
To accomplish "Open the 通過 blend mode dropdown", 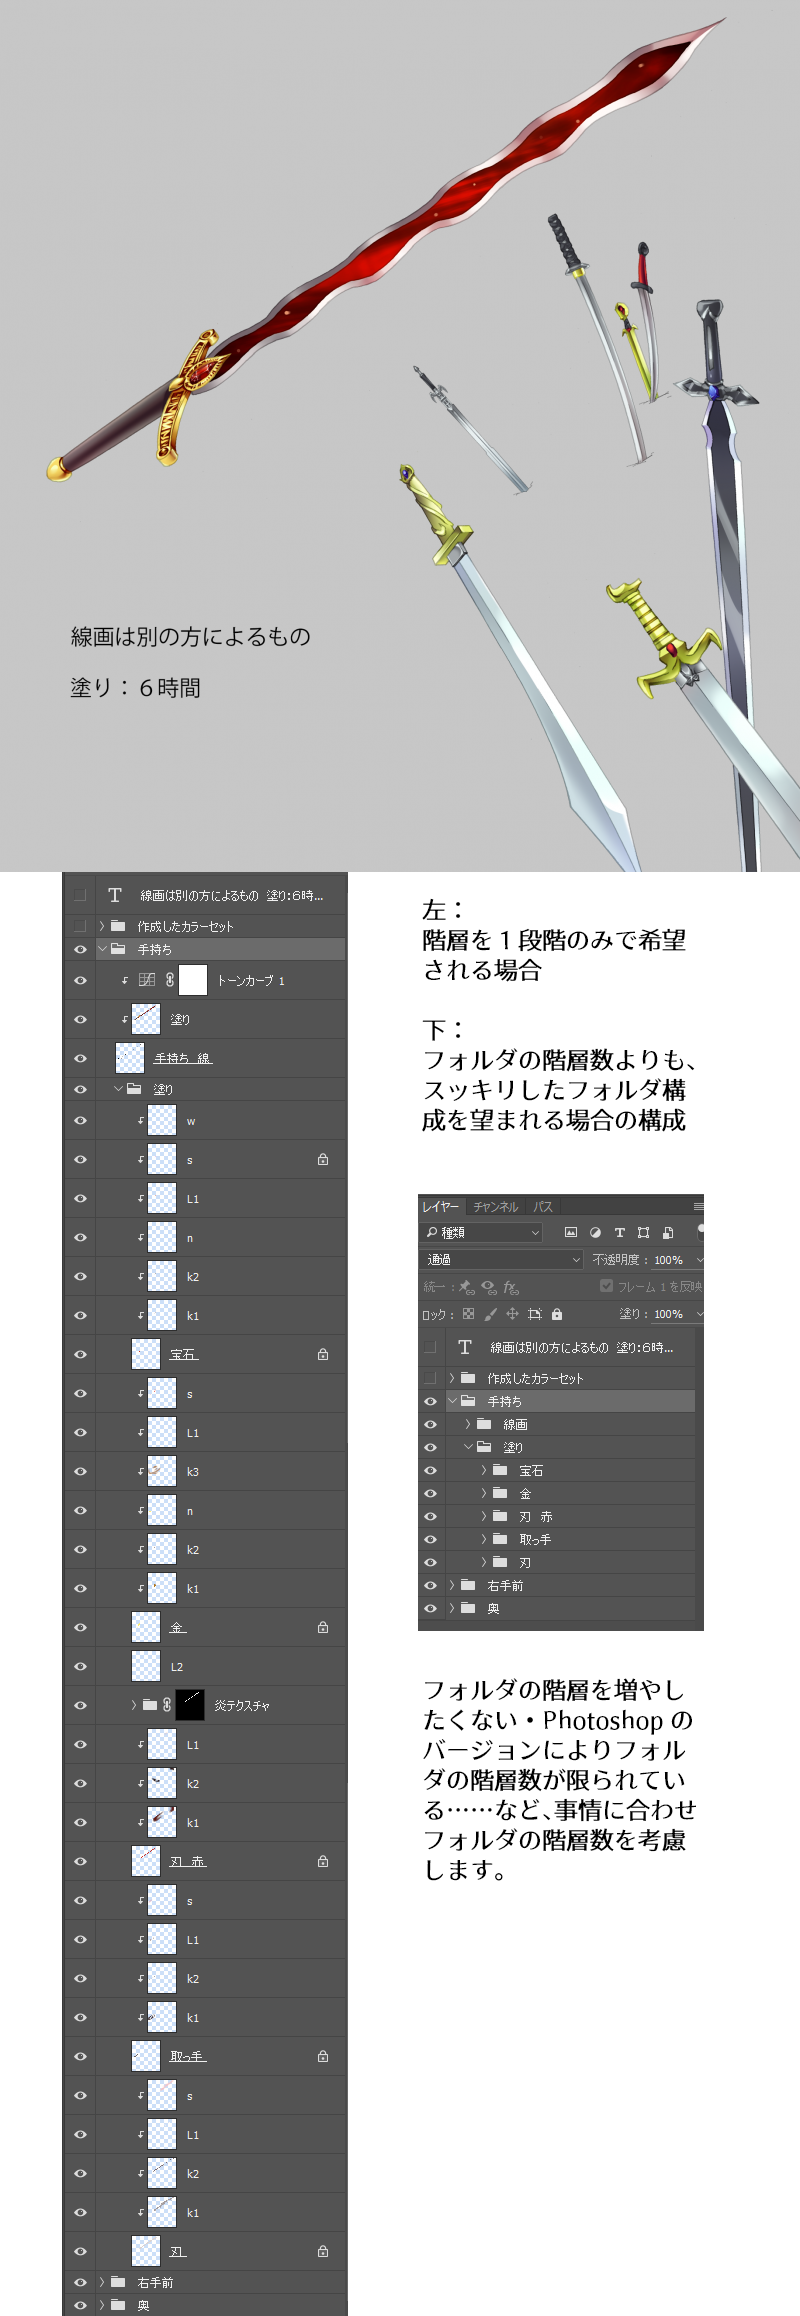I will (502, 1260).
